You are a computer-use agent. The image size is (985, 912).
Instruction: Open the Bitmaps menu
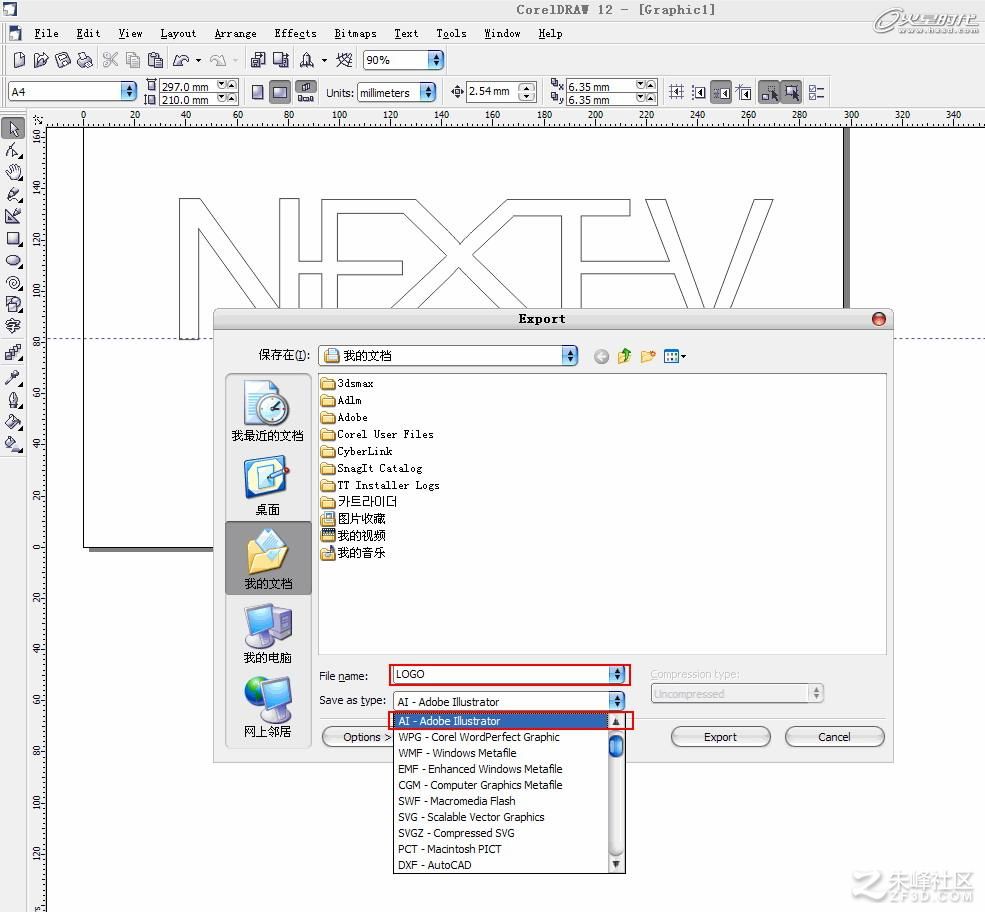click(356, 33)
